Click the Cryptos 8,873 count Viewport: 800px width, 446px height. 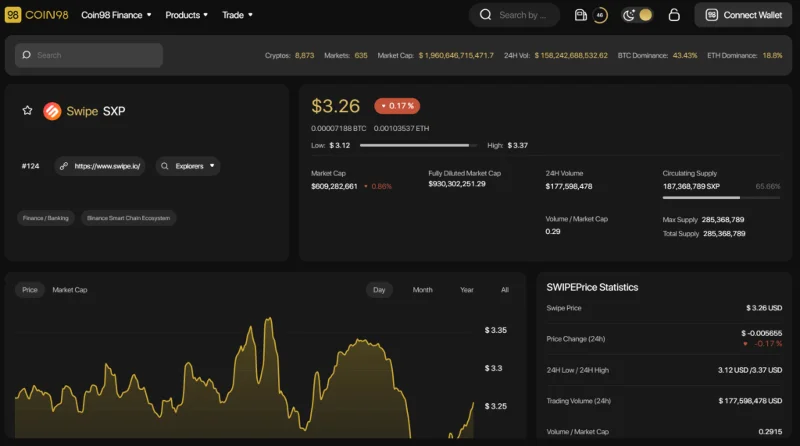pos(305,55)
